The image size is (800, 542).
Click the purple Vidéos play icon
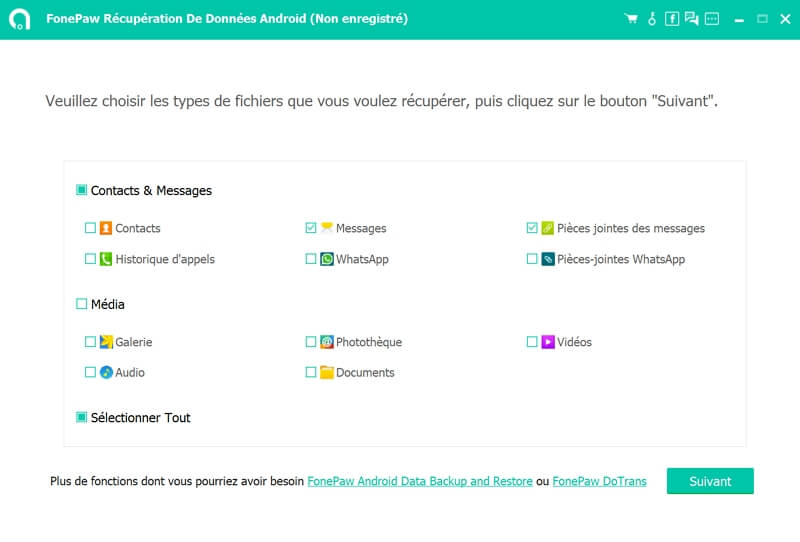coord(547,341)
